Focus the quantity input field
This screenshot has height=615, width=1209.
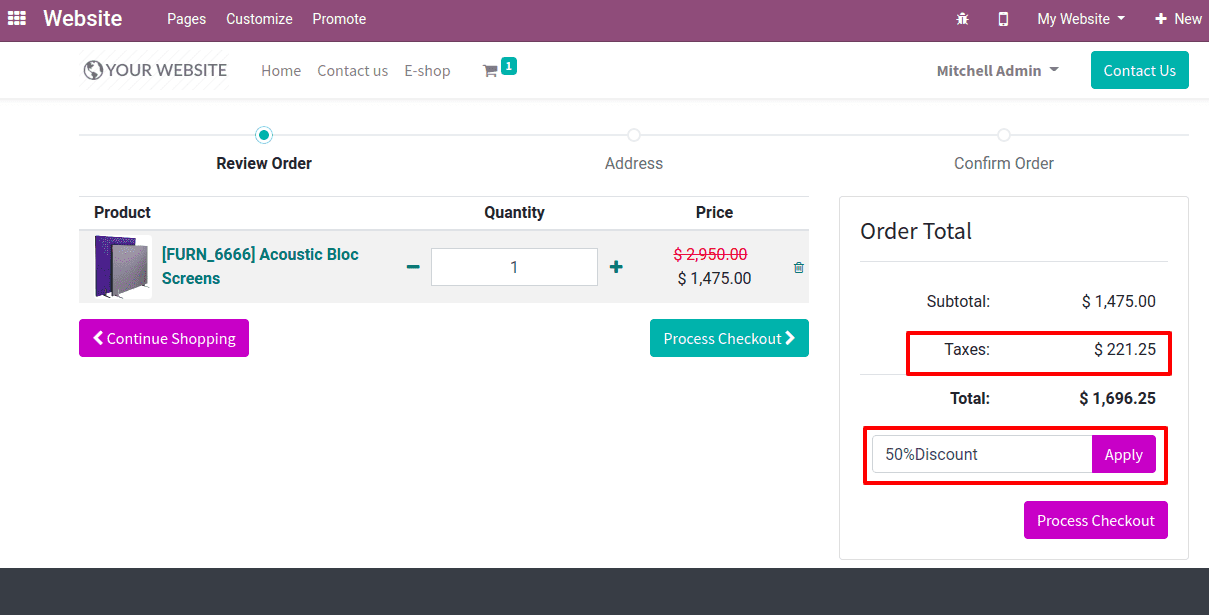click(x=514, y=267)
